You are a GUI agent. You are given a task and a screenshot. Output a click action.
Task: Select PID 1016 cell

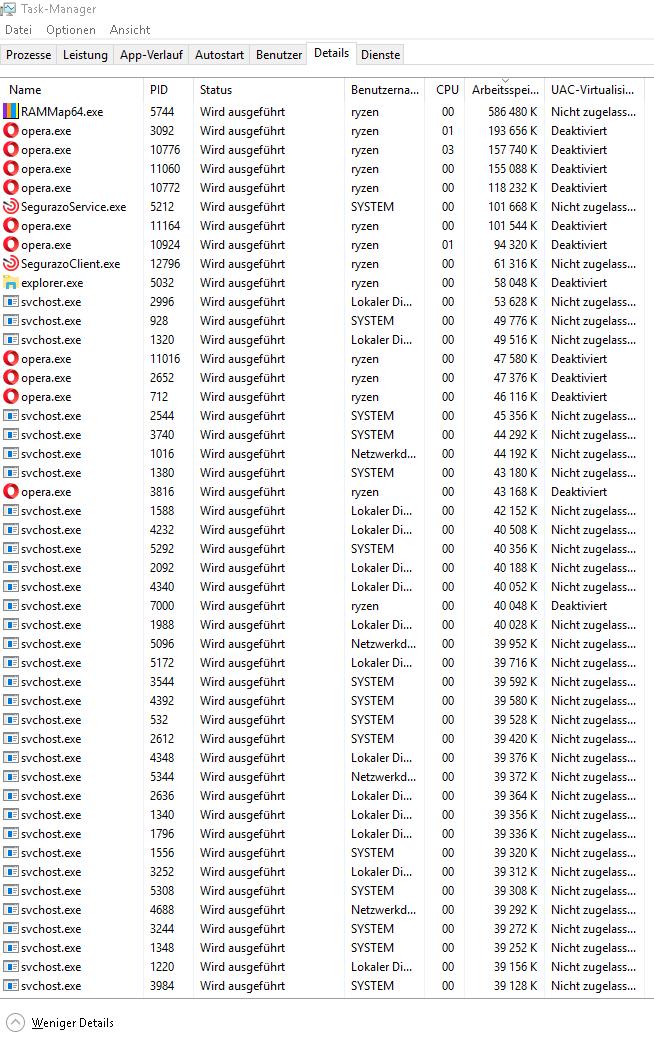point(162,454)
